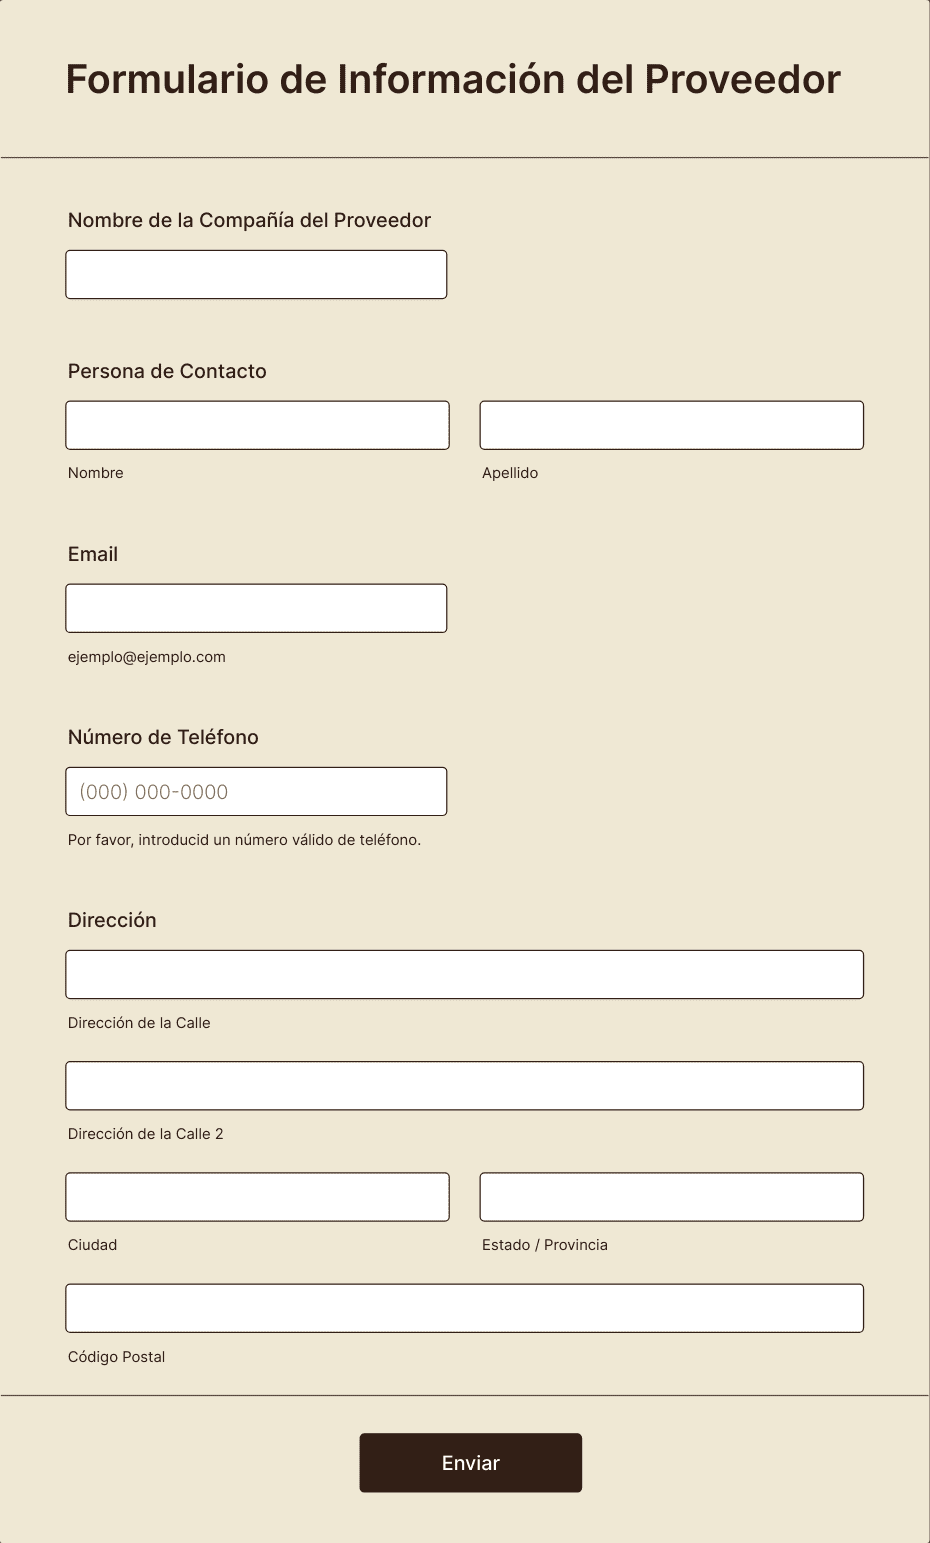Select the Código Postal input field
Image resolution: width=930 pixels, height=1543 pixels.
tap(464, 1308)
